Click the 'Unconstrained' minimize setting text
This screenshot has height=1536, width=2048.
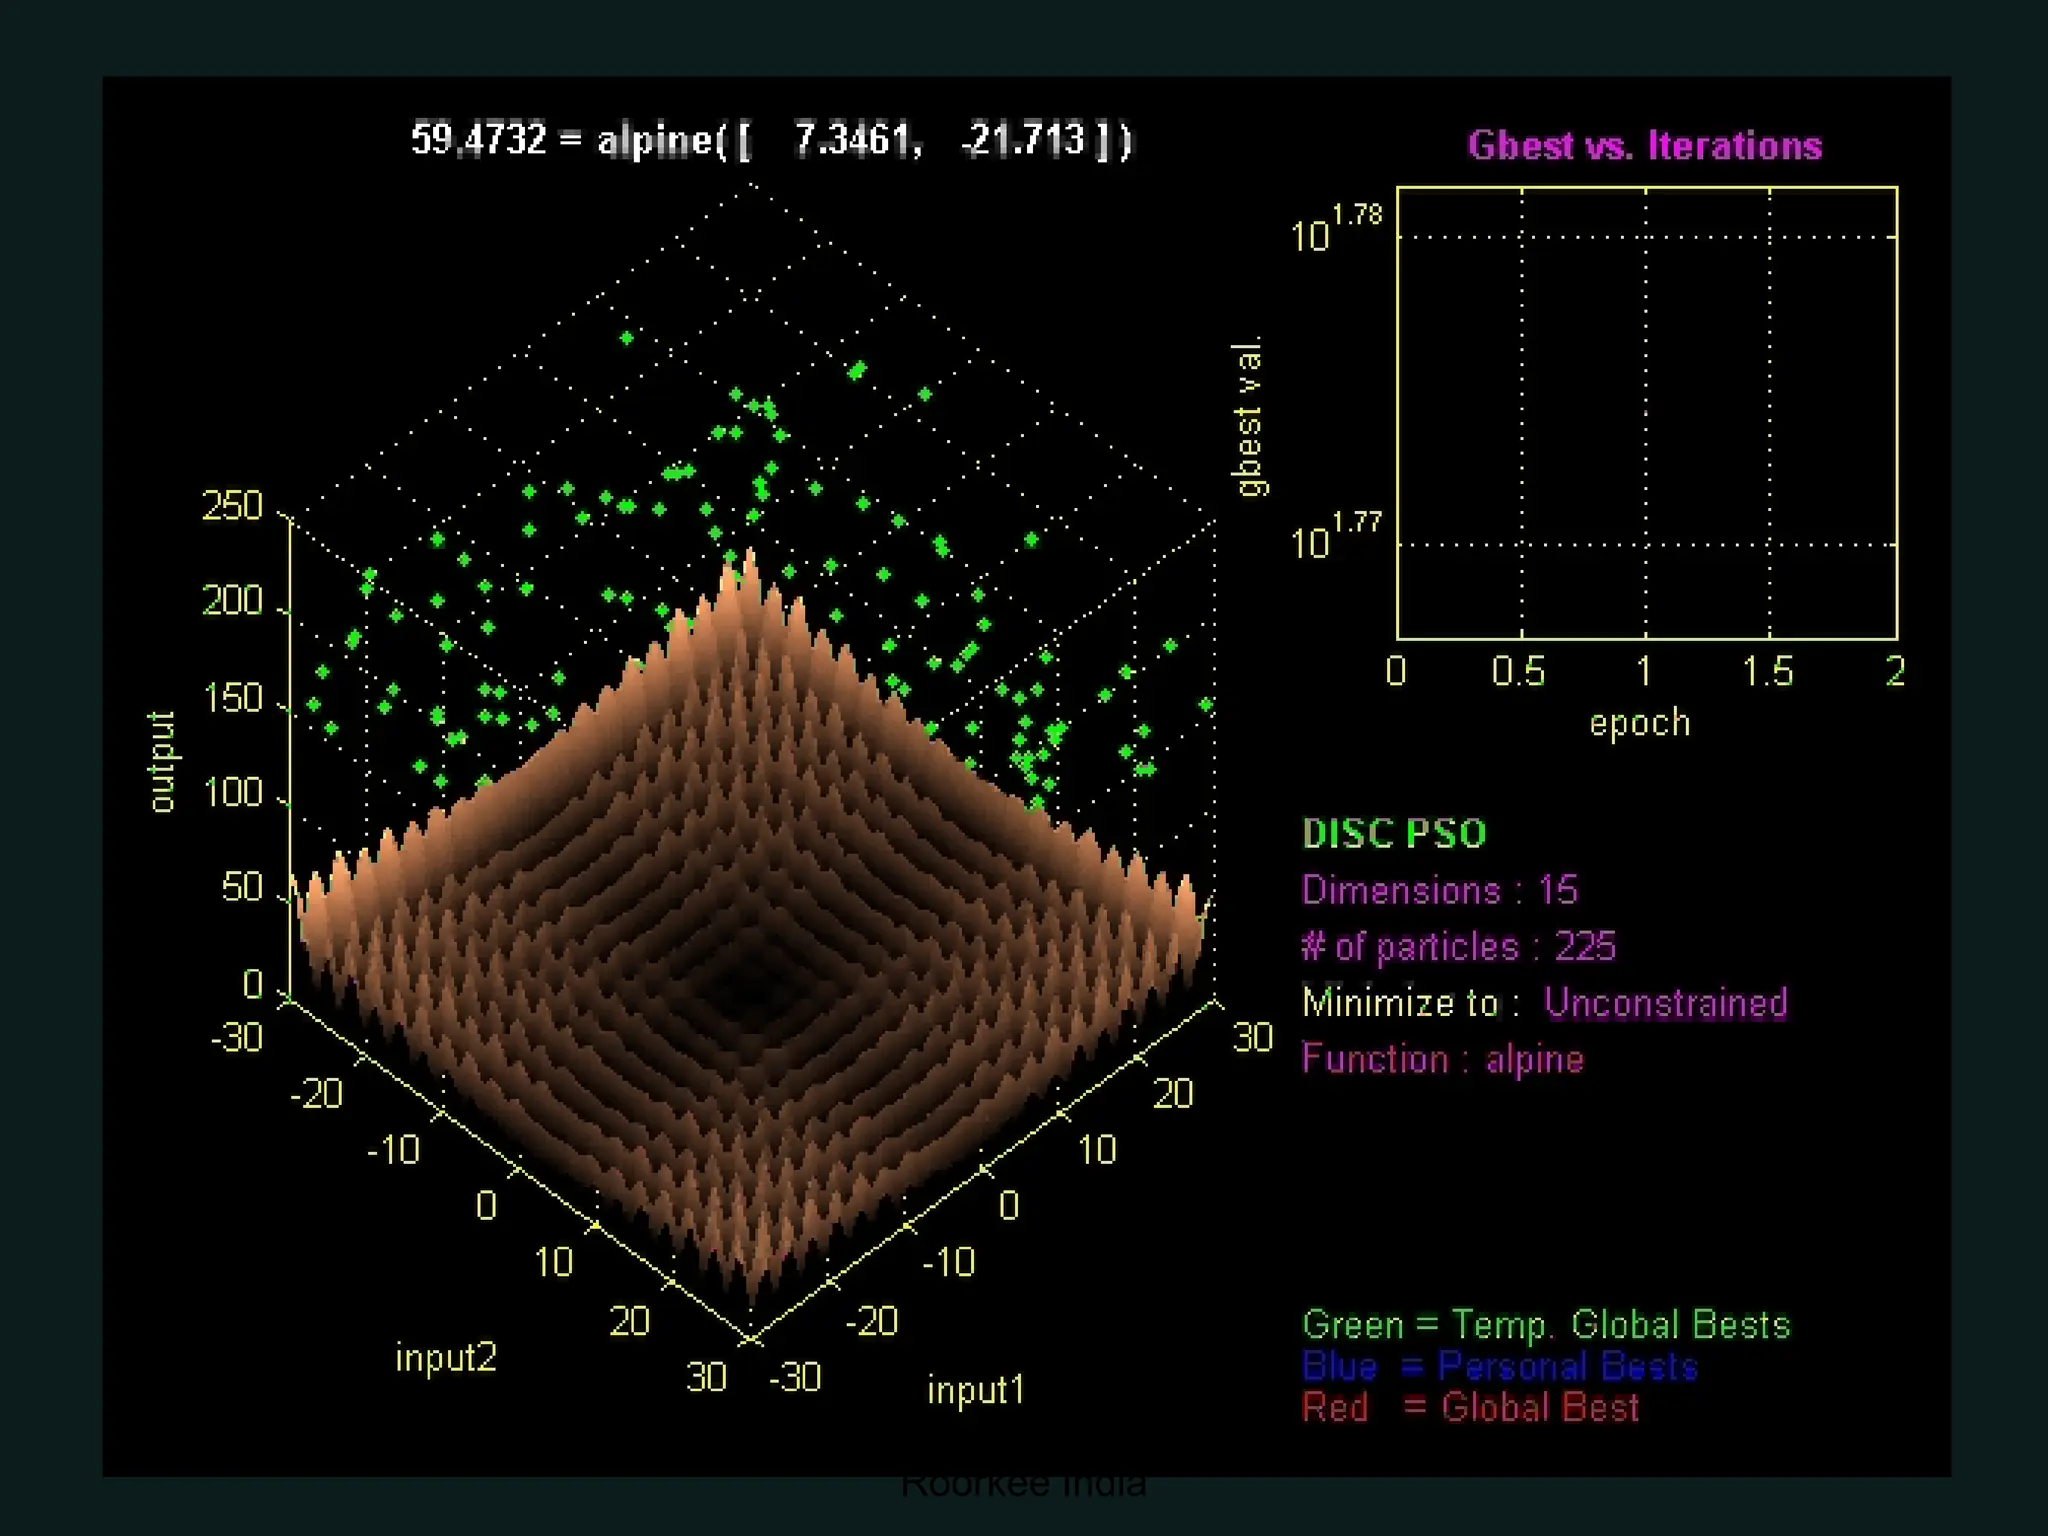(x=1665, y=1002)
